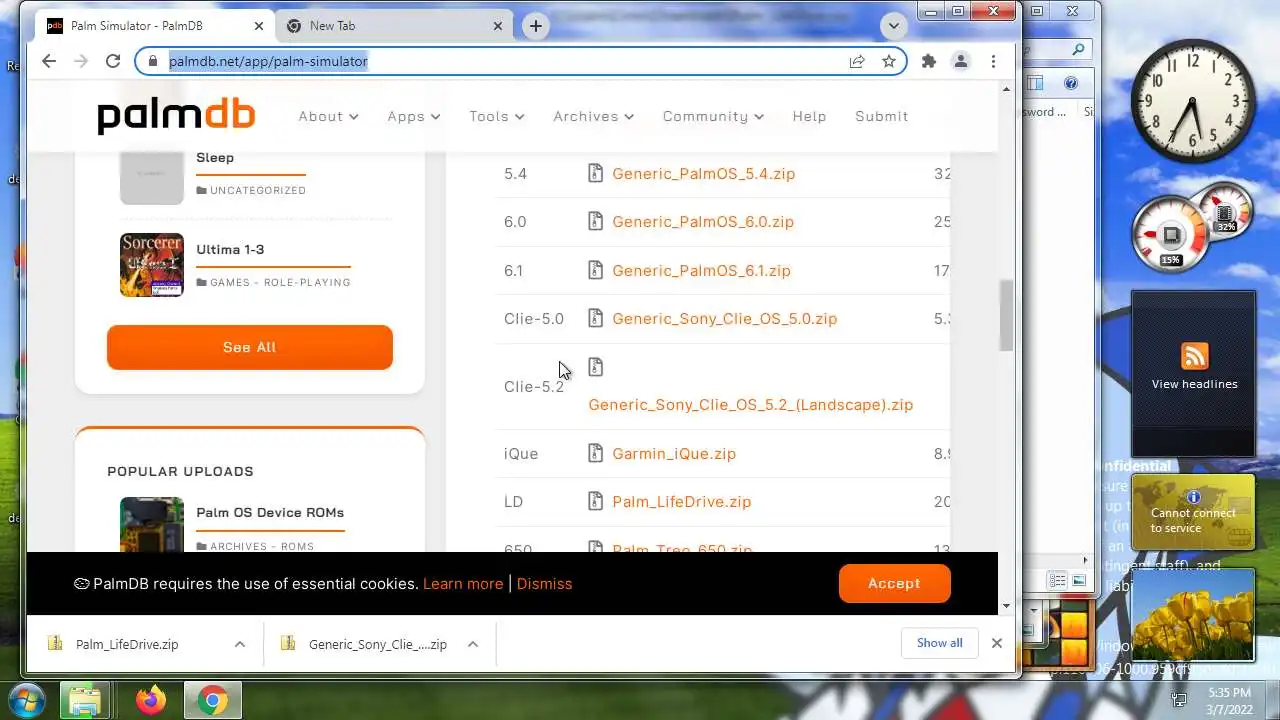Open the Windows Start button
Image resolution: width=1280 pixels, height=720 pixels.
[x=27, y=700]
